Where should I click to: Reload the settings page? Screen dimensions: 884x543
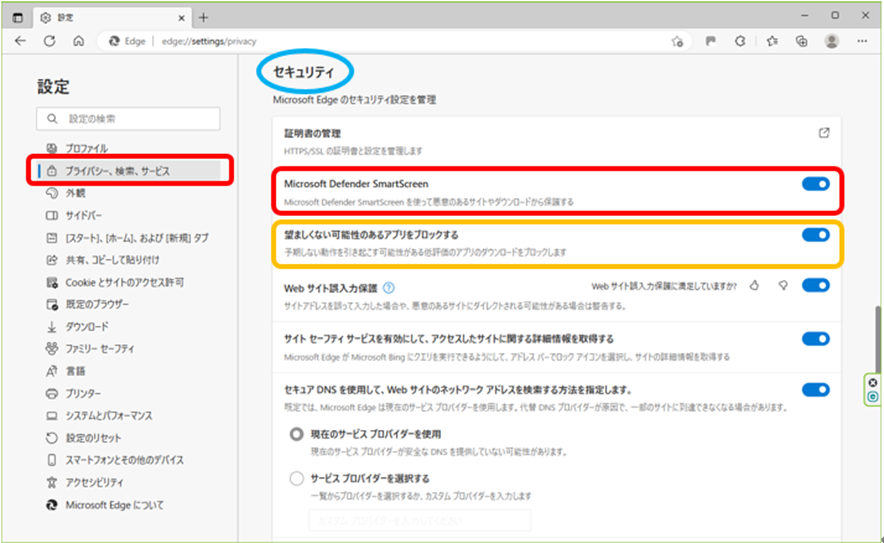tap(50, 41)
